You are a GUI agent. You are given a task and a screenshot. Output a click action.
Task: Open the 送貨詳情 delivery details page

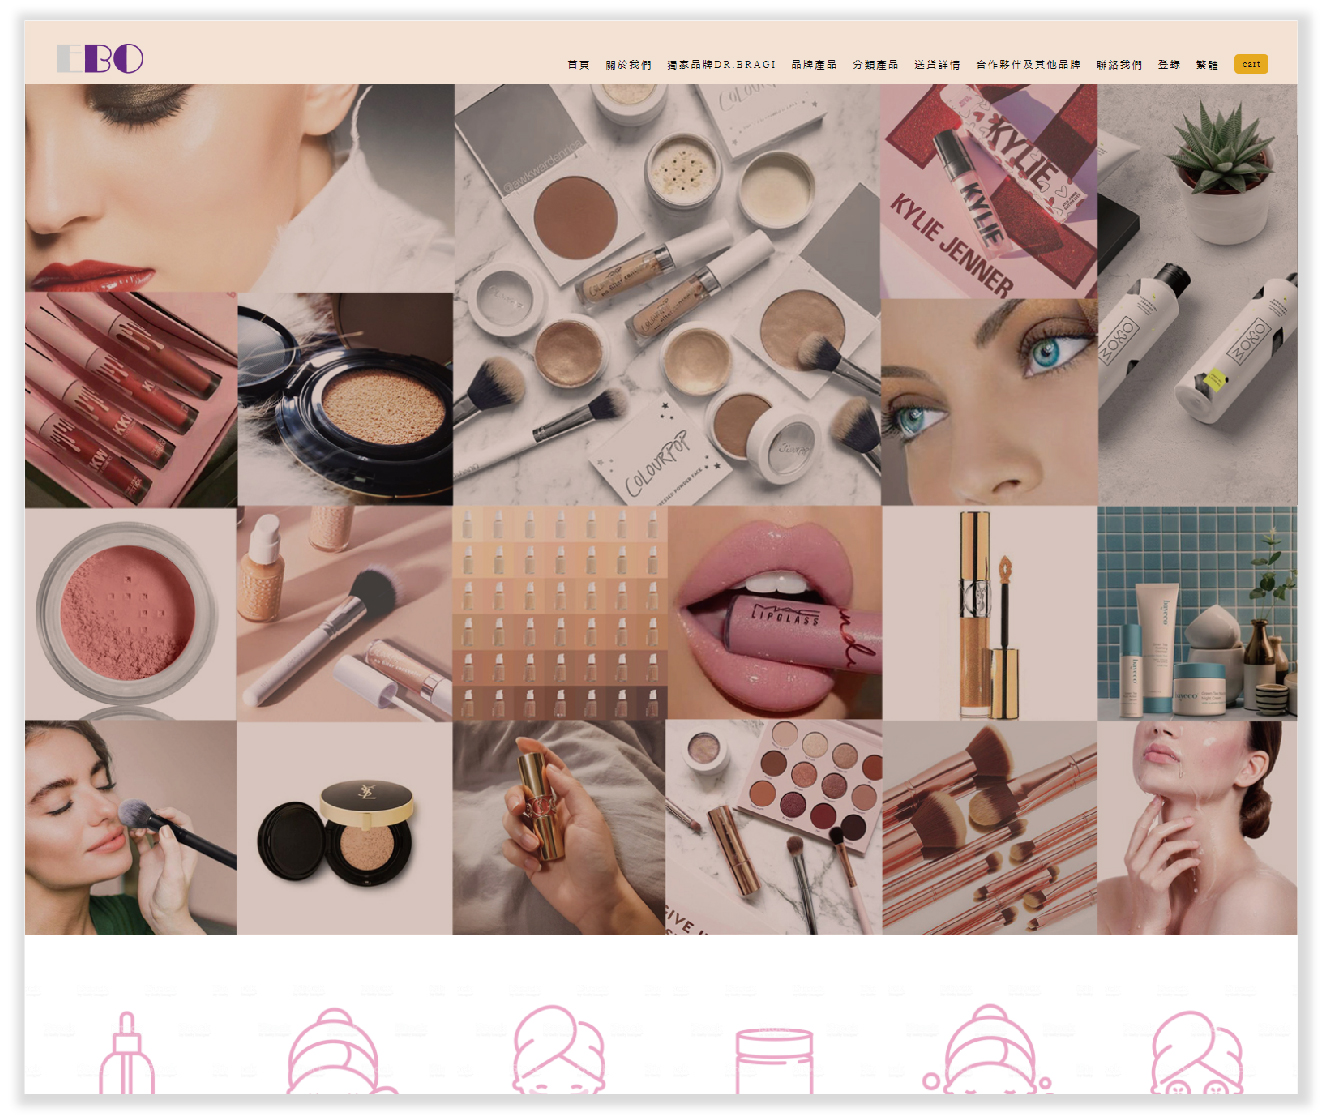click(x=937, y=65)
